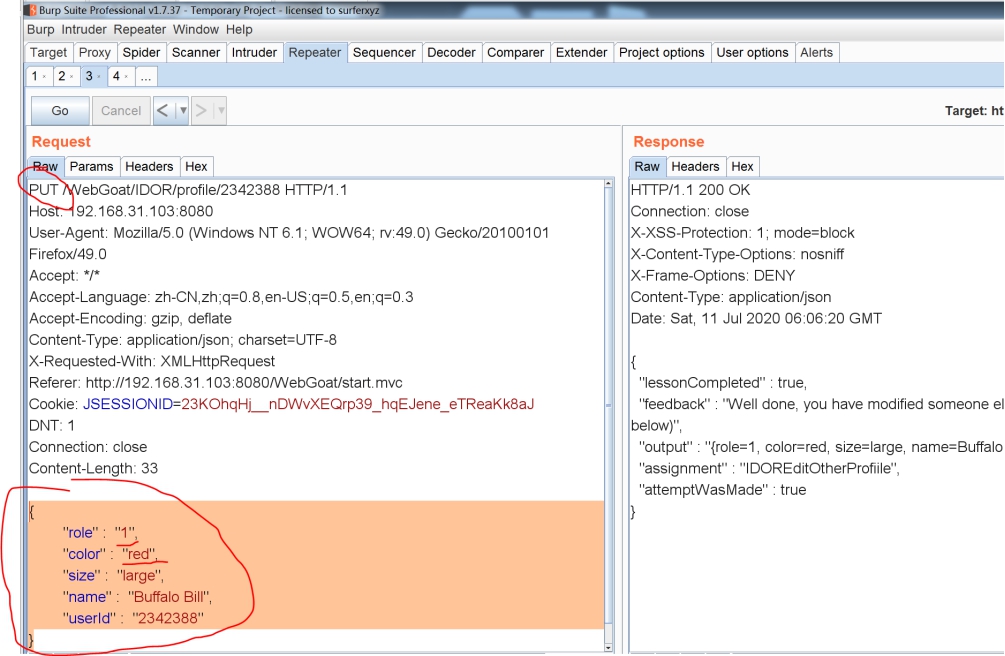Switch to the Scanner tab

(195, 53)
